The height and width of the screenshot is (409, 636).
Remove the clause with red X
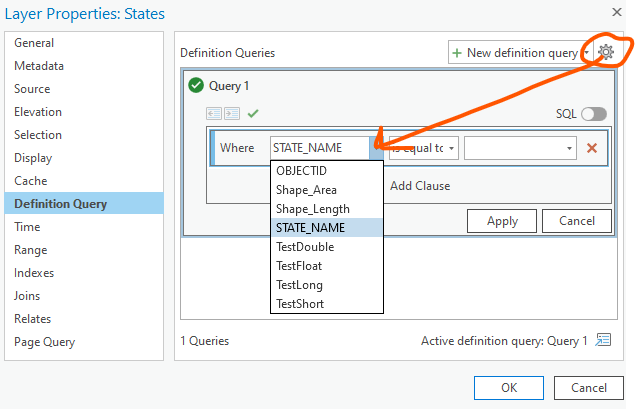coord(592,148)
